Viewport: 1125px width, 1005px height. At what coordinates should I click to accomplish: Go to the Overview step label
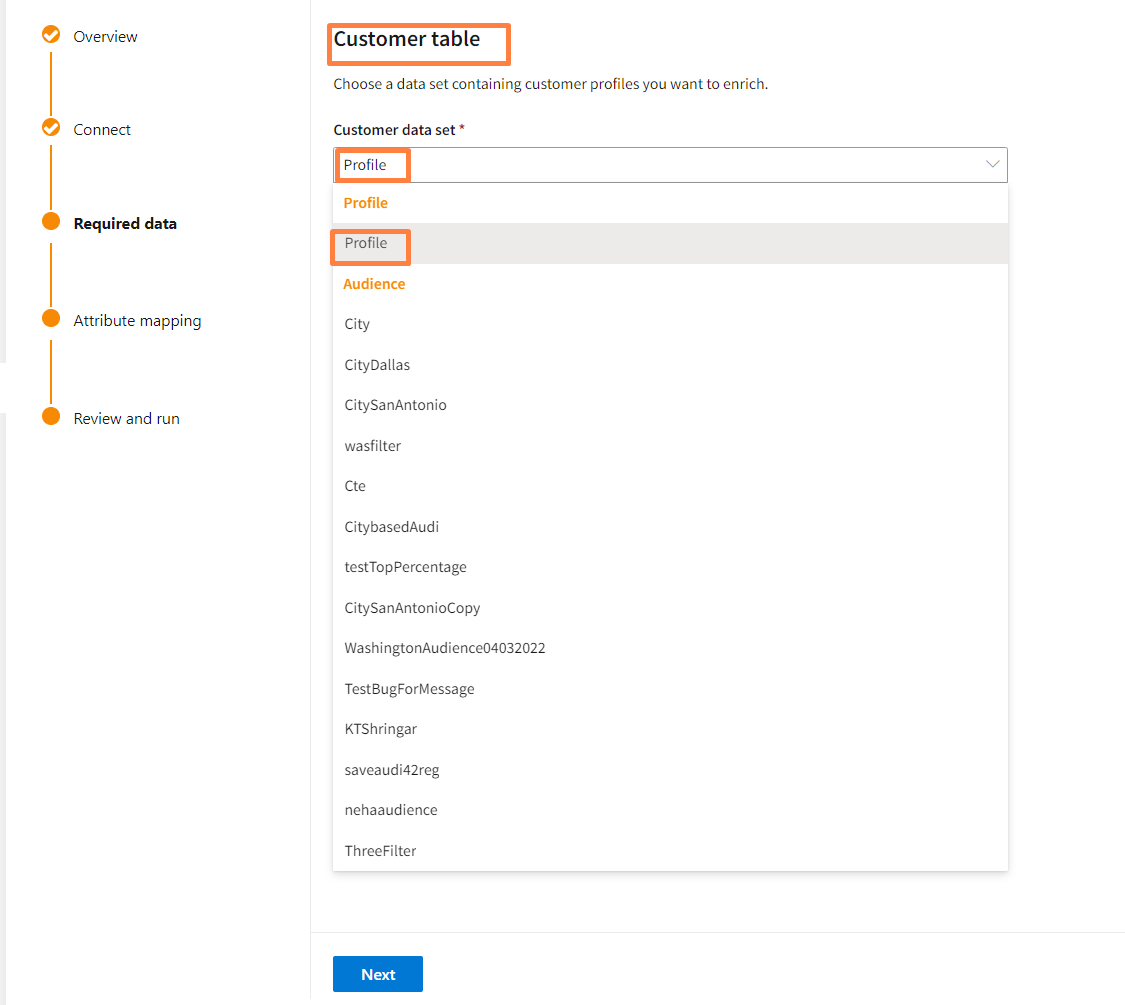click(105, 37)
